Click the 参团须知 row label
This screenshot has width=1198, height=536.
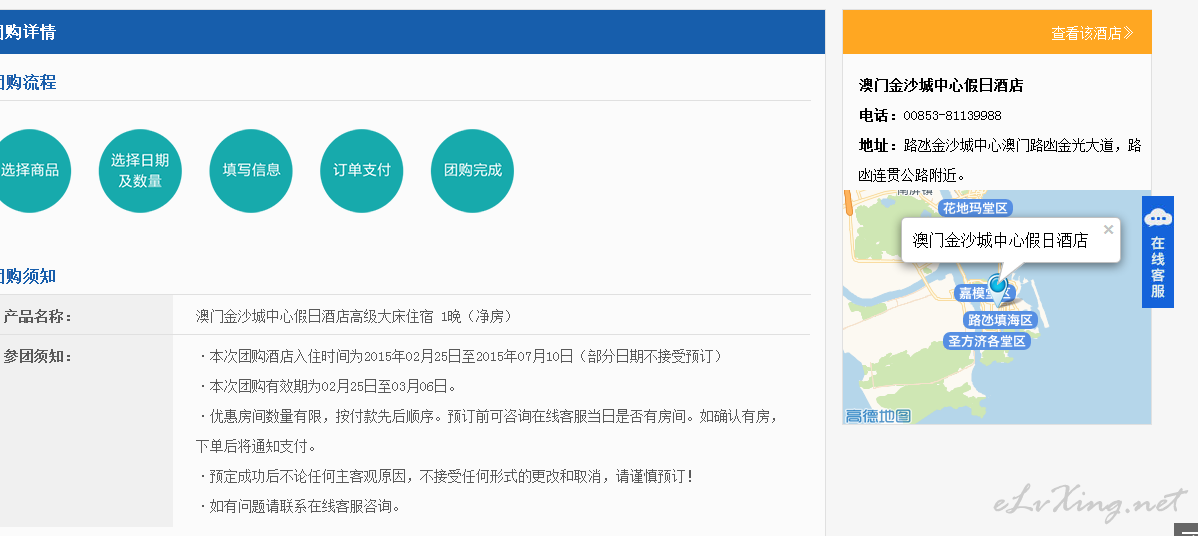37,357
